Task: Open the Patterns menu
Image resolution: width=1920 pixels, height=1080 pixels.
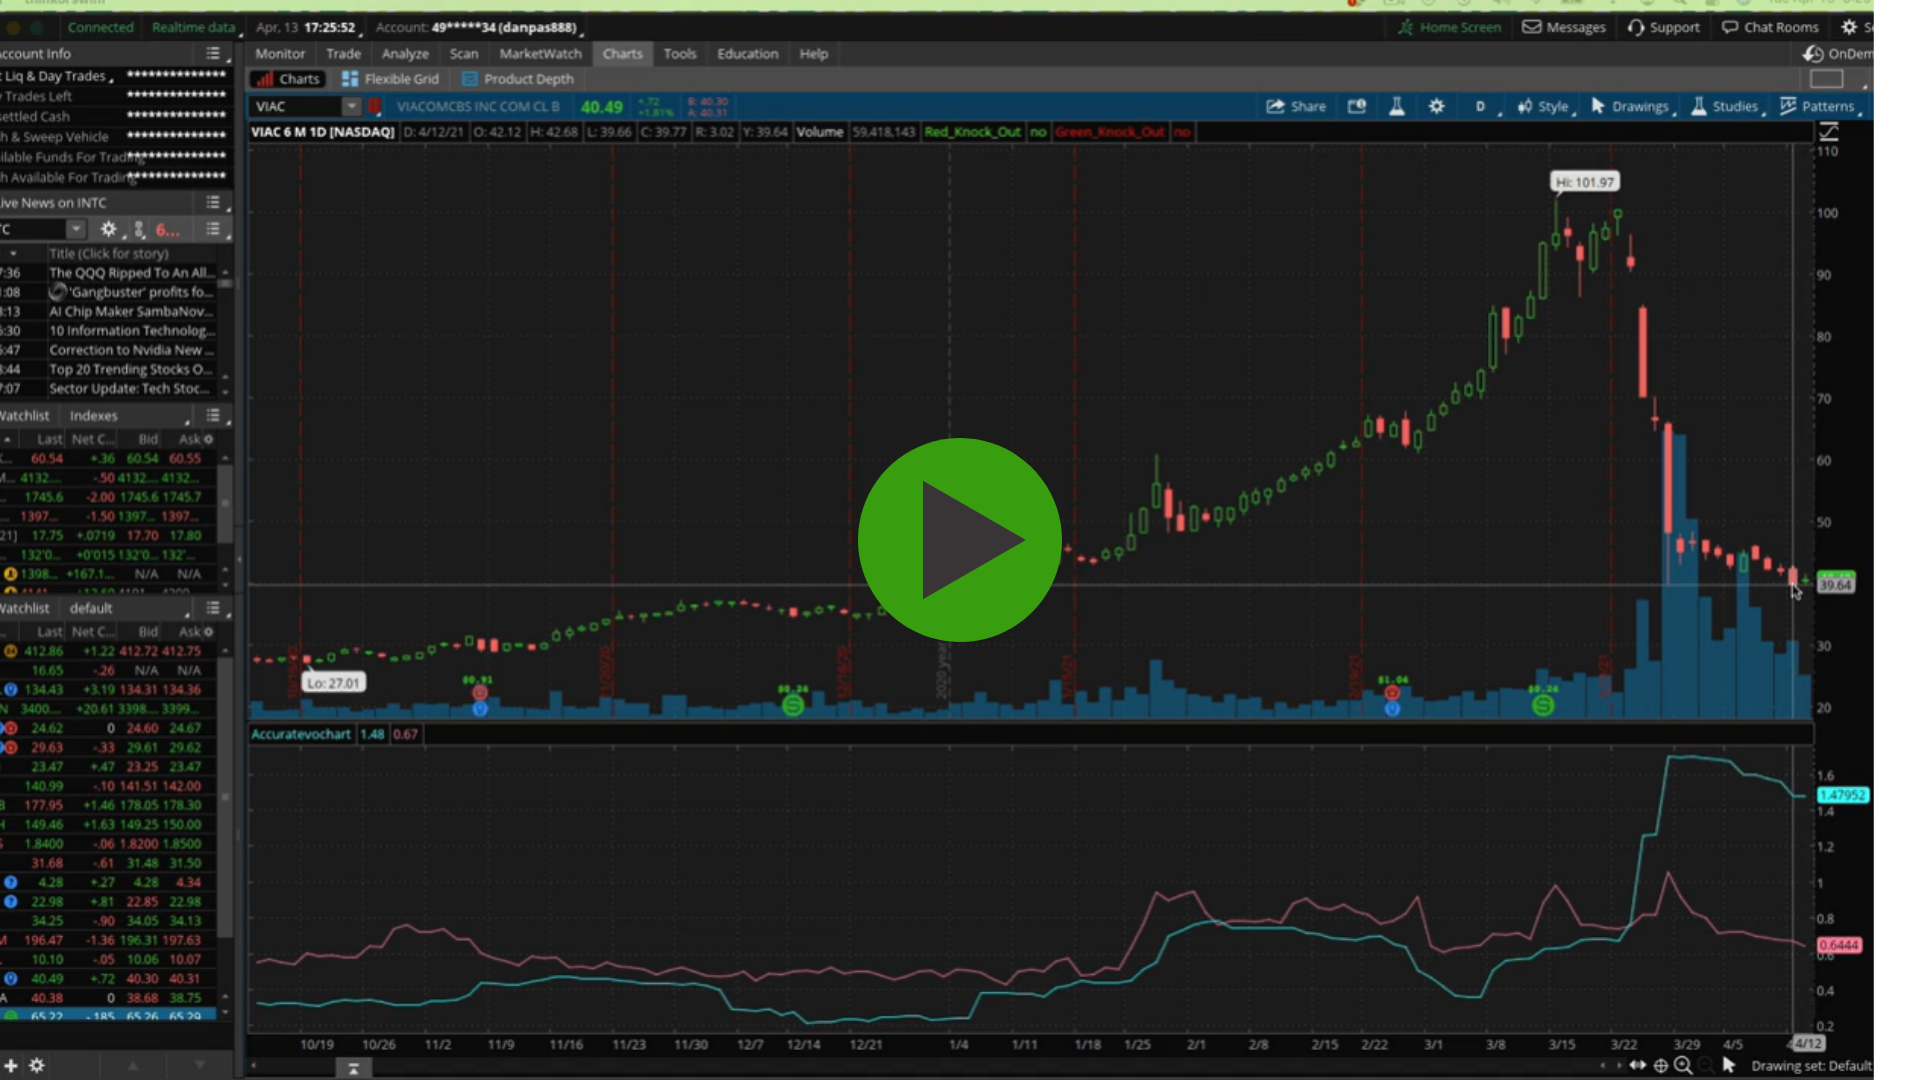Action: click(x=1817, y=106)
